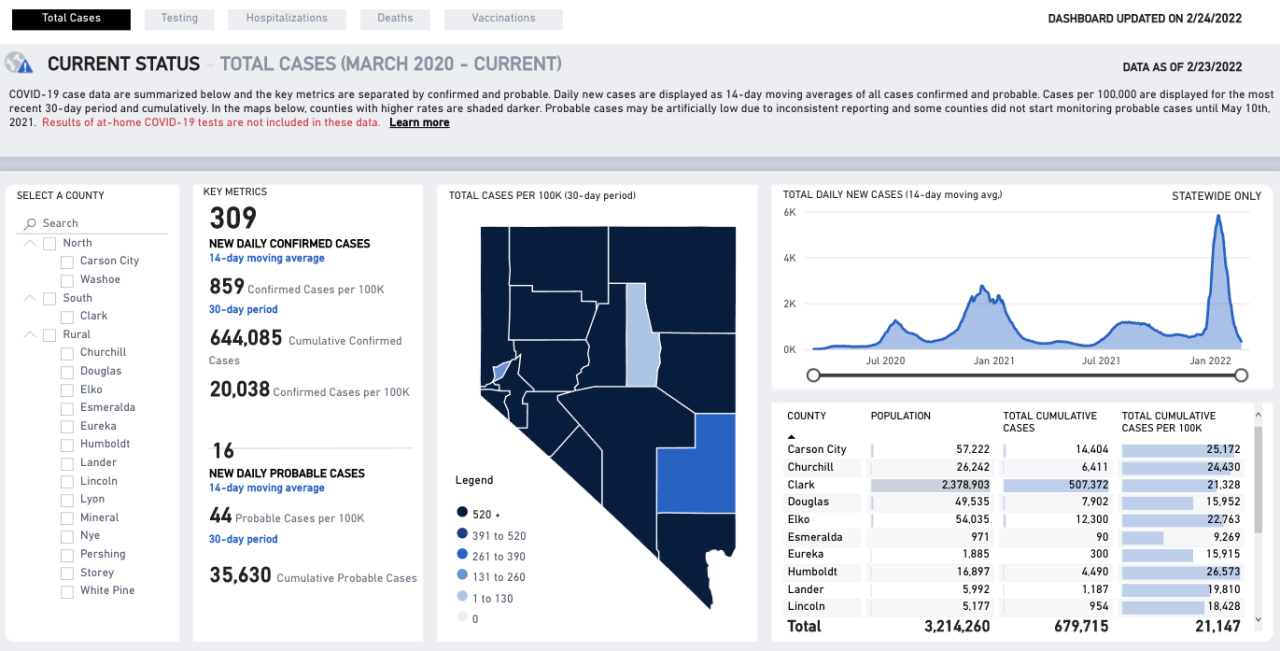This screenshot has width=1280, height=651.
Task: Tick the Clark county checkbox
Action: coord(68,316)
